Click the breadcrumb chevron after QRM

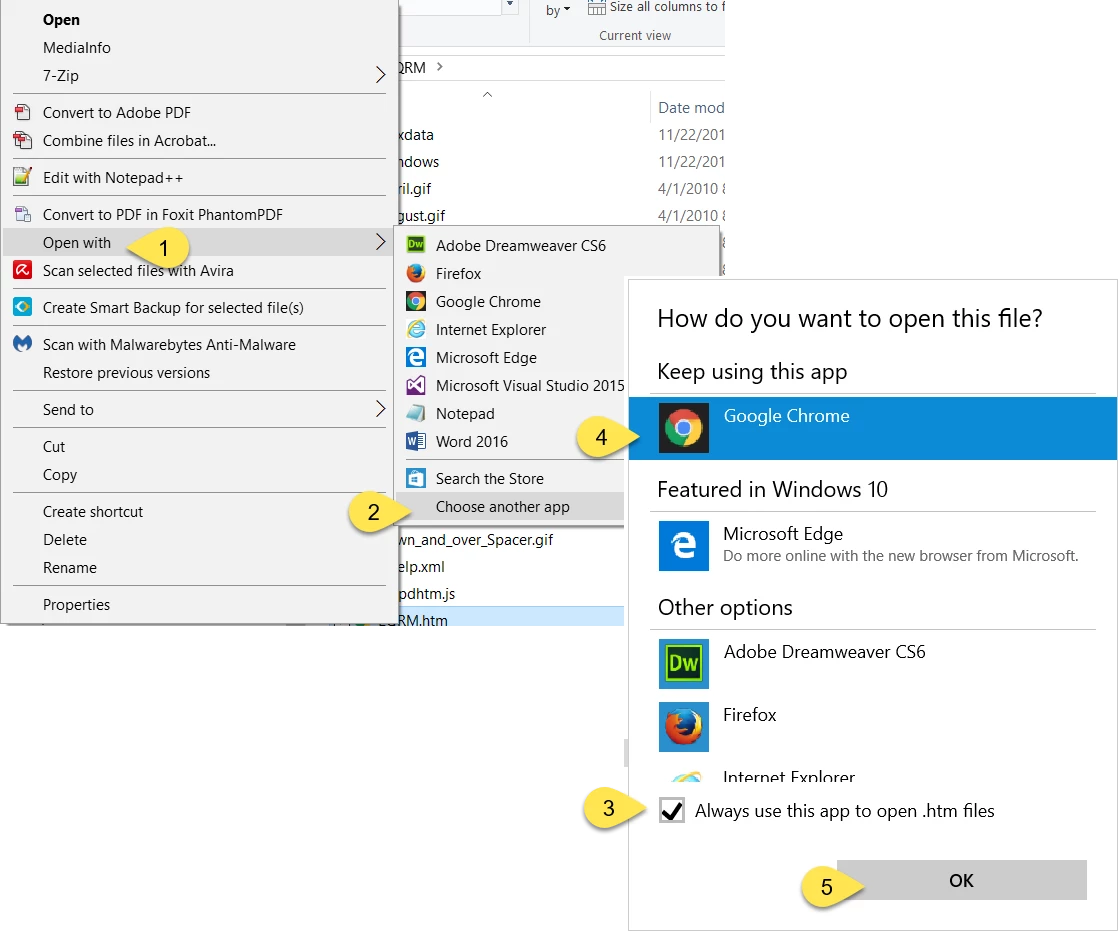click(440, 67)
